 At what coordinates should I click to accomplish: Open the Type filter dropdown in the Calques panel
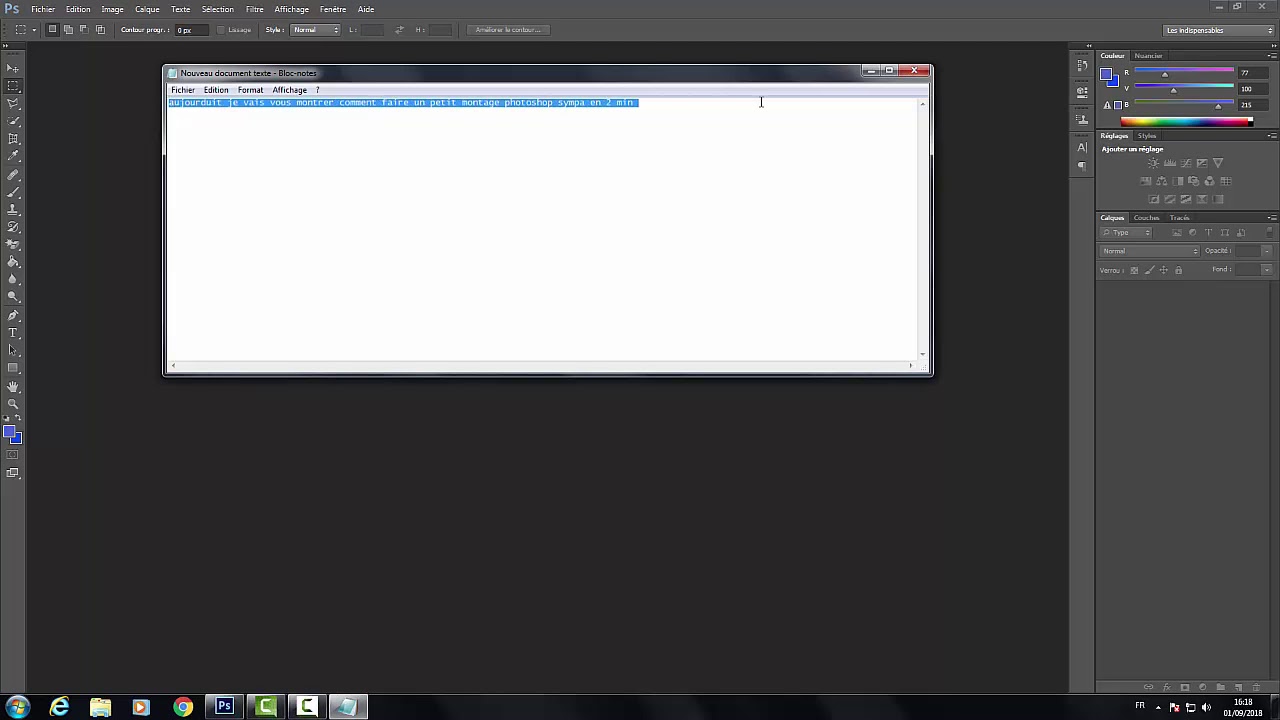pyautogui.click(x=1127, y=232)
